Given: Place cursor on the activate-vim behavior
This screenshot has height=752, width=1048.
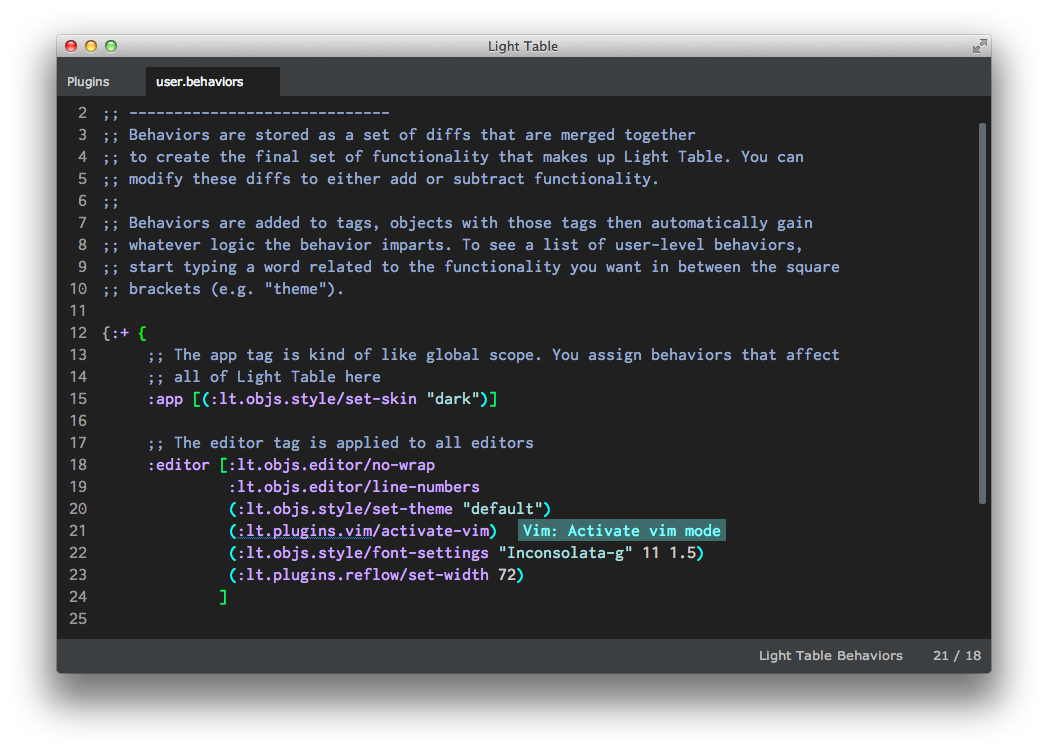Looking at the screenshot, I should click(362, 531).
